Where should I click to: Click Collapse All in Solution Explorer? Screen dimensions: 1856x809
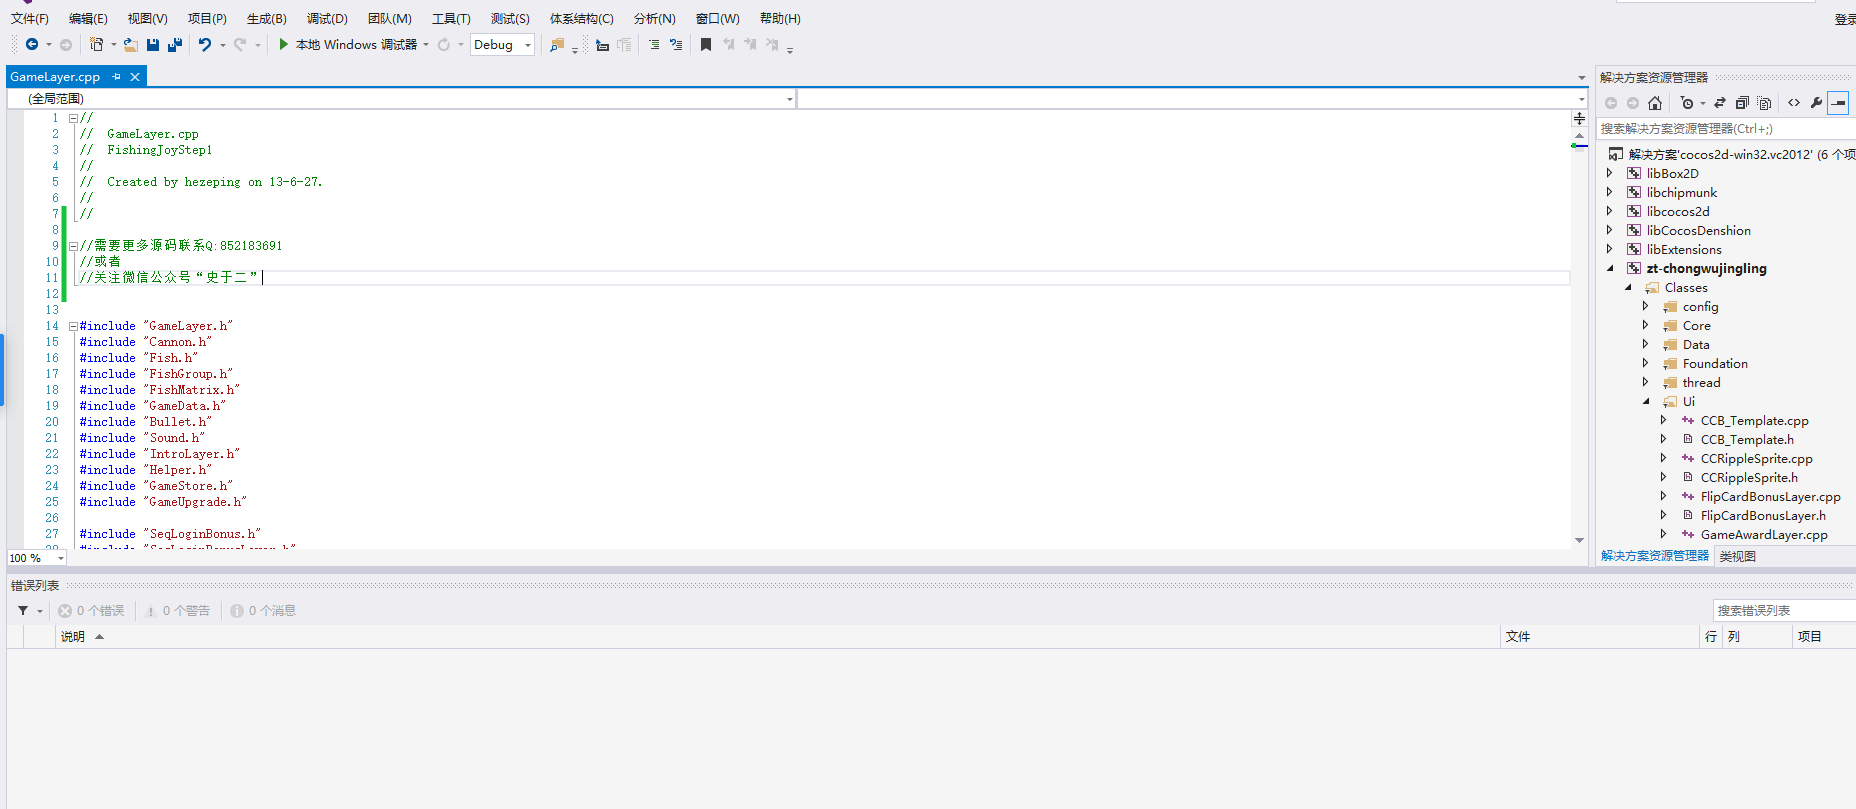click(1742, 103)
